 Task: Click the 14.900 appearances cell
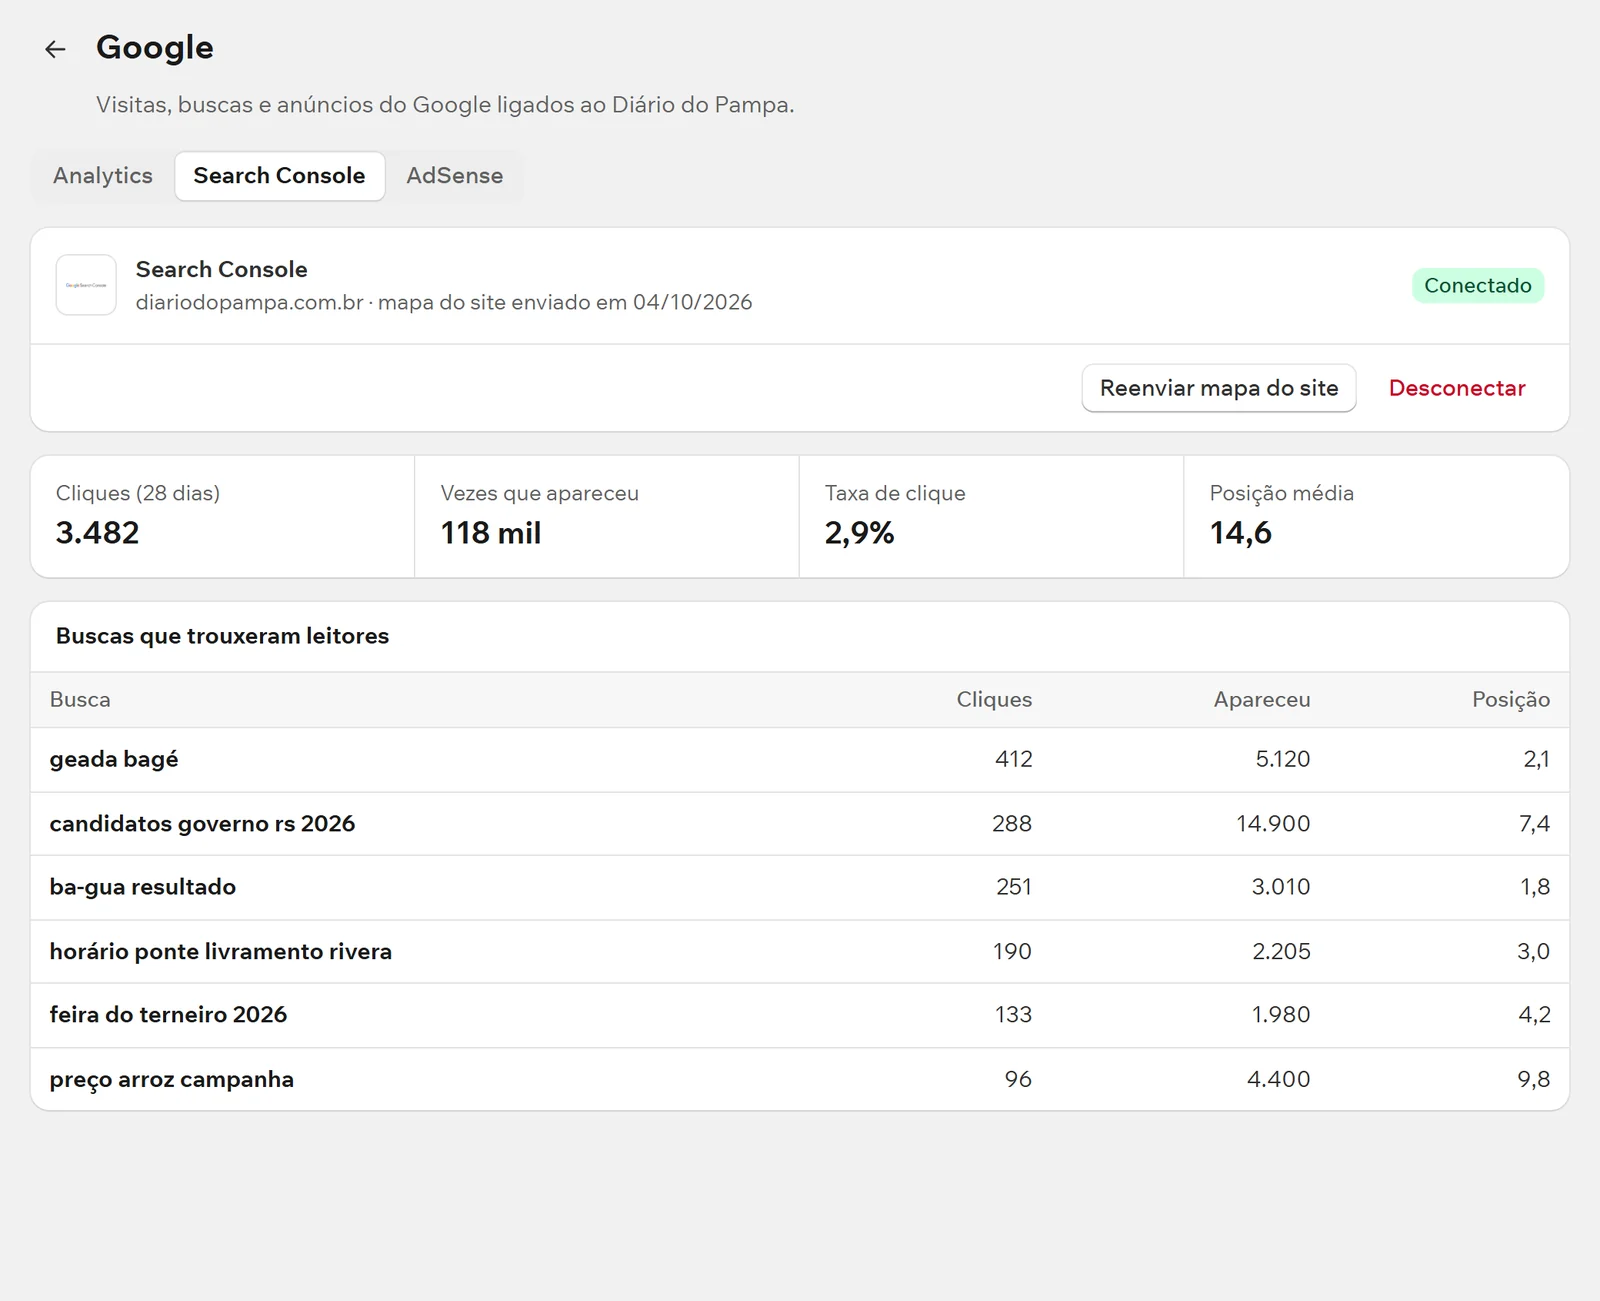1273,824
